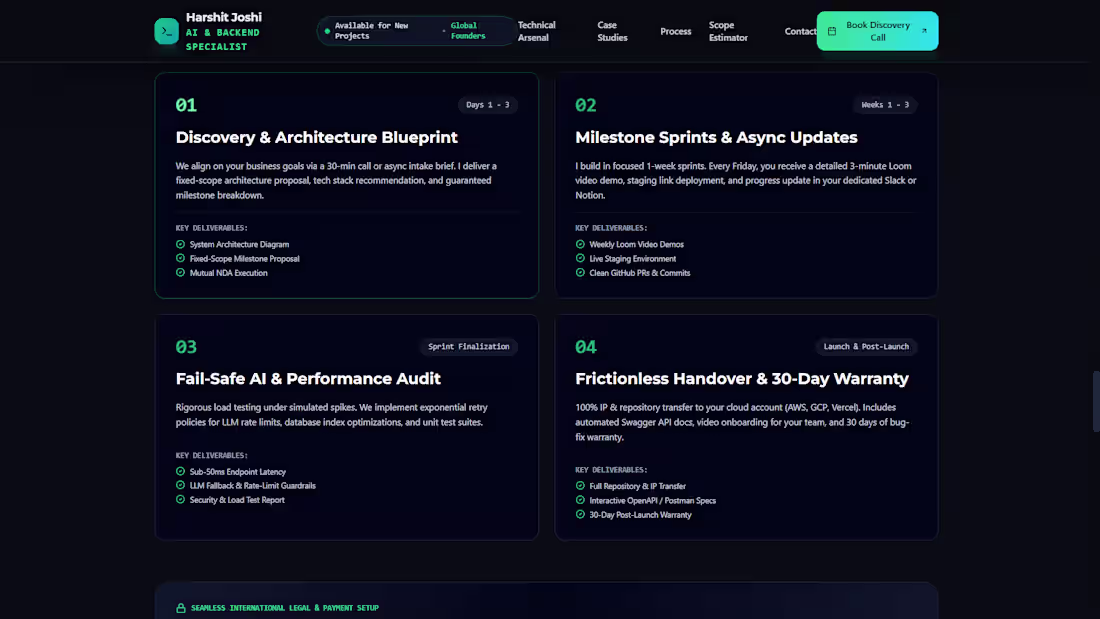Click Key Deliverables label in card 04

pos(611,470)
